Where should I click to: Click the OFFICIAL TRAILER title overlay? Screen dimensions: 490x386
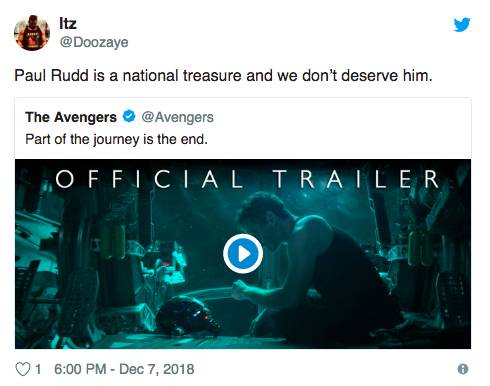[x=247, y=179]
